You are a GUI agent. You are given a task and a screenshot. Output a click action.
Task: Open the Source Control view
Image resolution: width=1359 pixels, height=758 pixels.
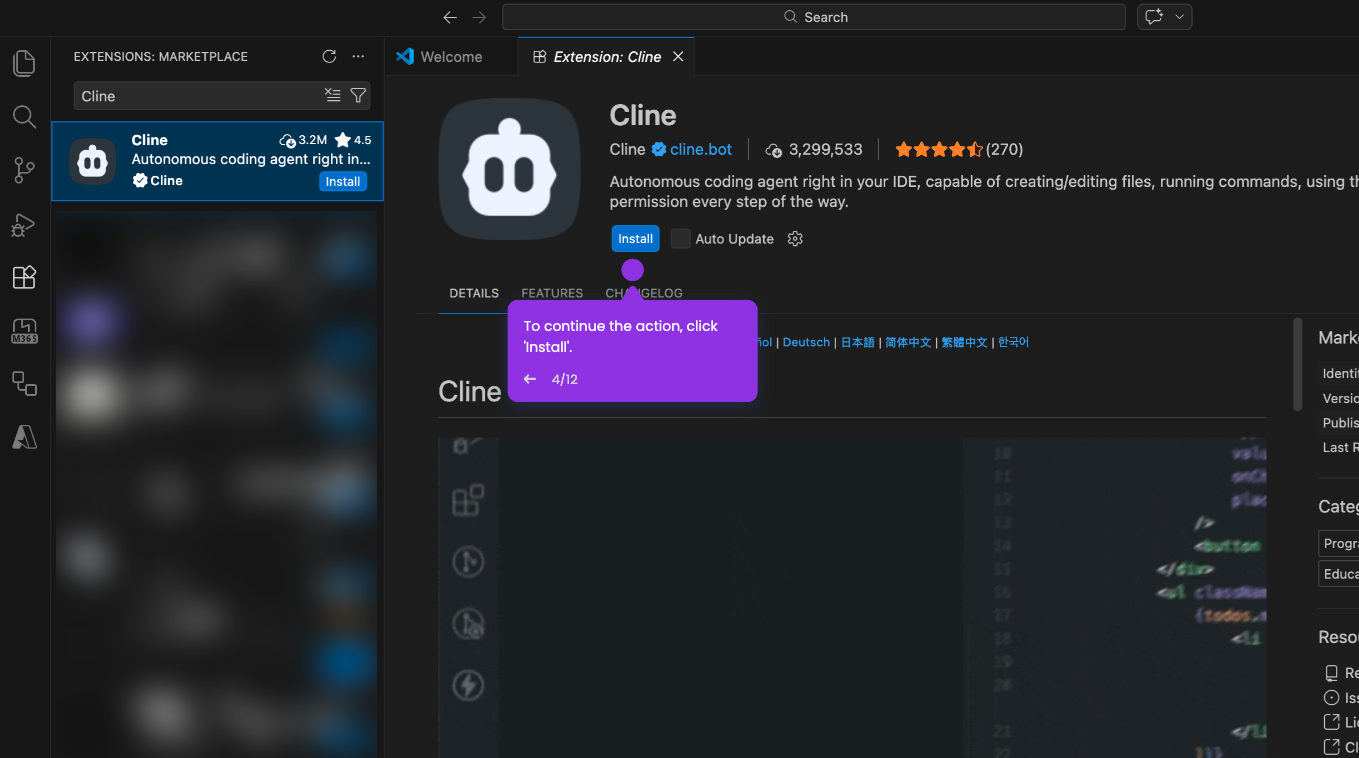pos(24,171)
